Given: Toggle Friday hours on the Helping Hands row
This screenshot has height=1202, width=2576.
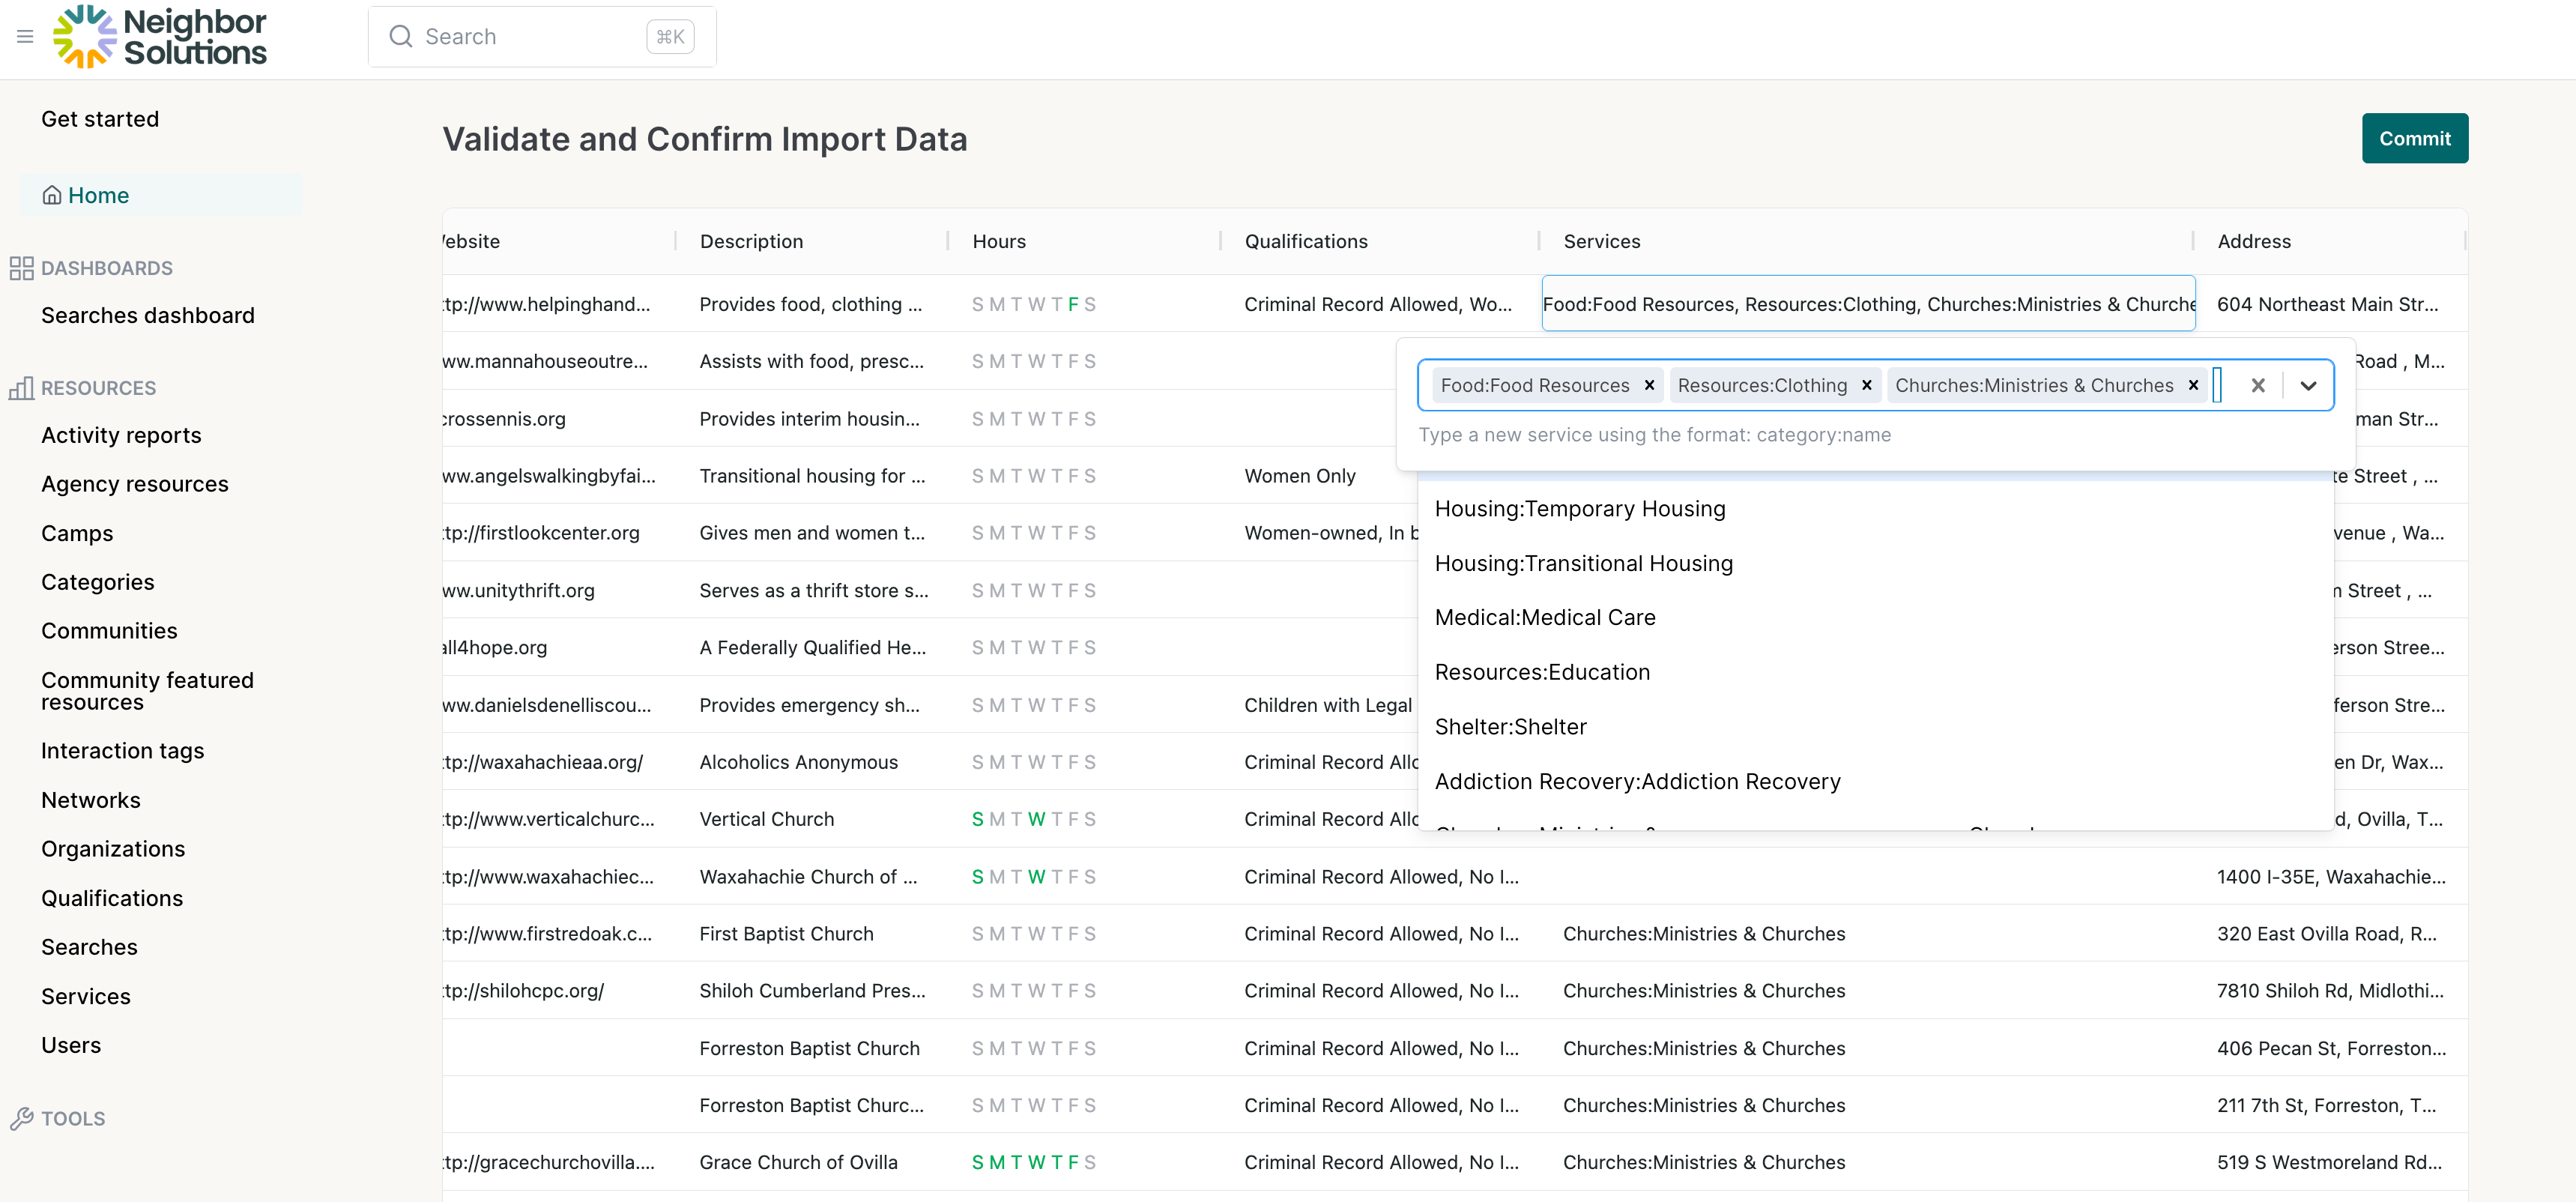Looking at the screenshot, I should (1074, 304).
